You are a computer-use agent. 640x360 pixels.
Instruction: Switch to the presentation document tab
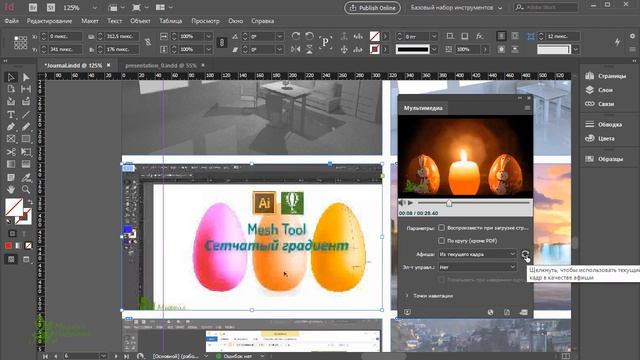[161, 65]
